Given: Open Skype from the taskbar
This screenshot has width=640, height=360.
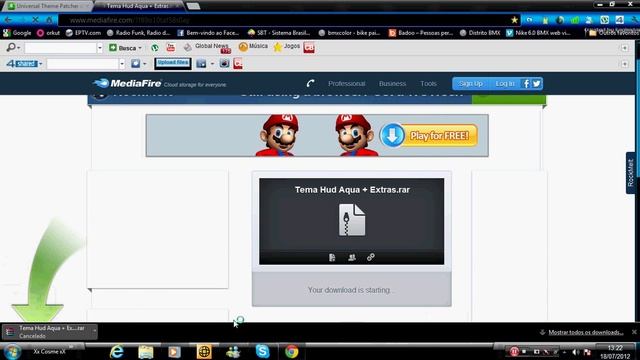Looking at the screenshot, I should pos(262,351).
